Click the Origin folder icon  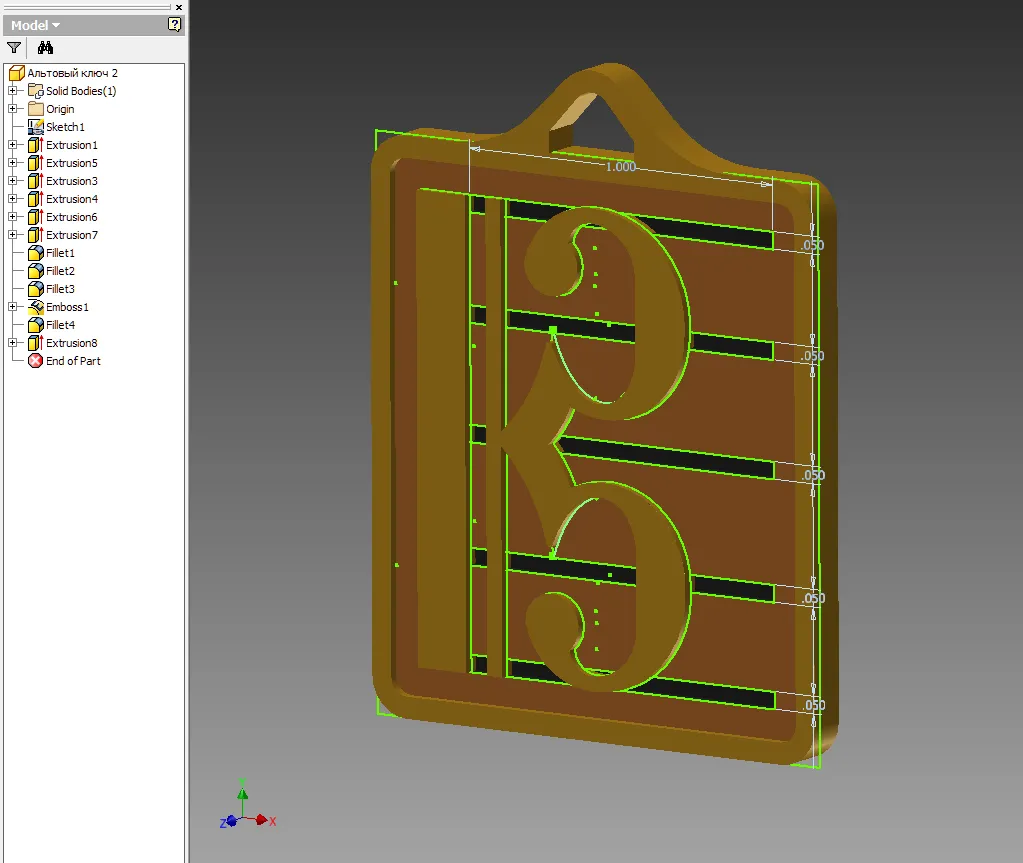(x=36, y=109)
